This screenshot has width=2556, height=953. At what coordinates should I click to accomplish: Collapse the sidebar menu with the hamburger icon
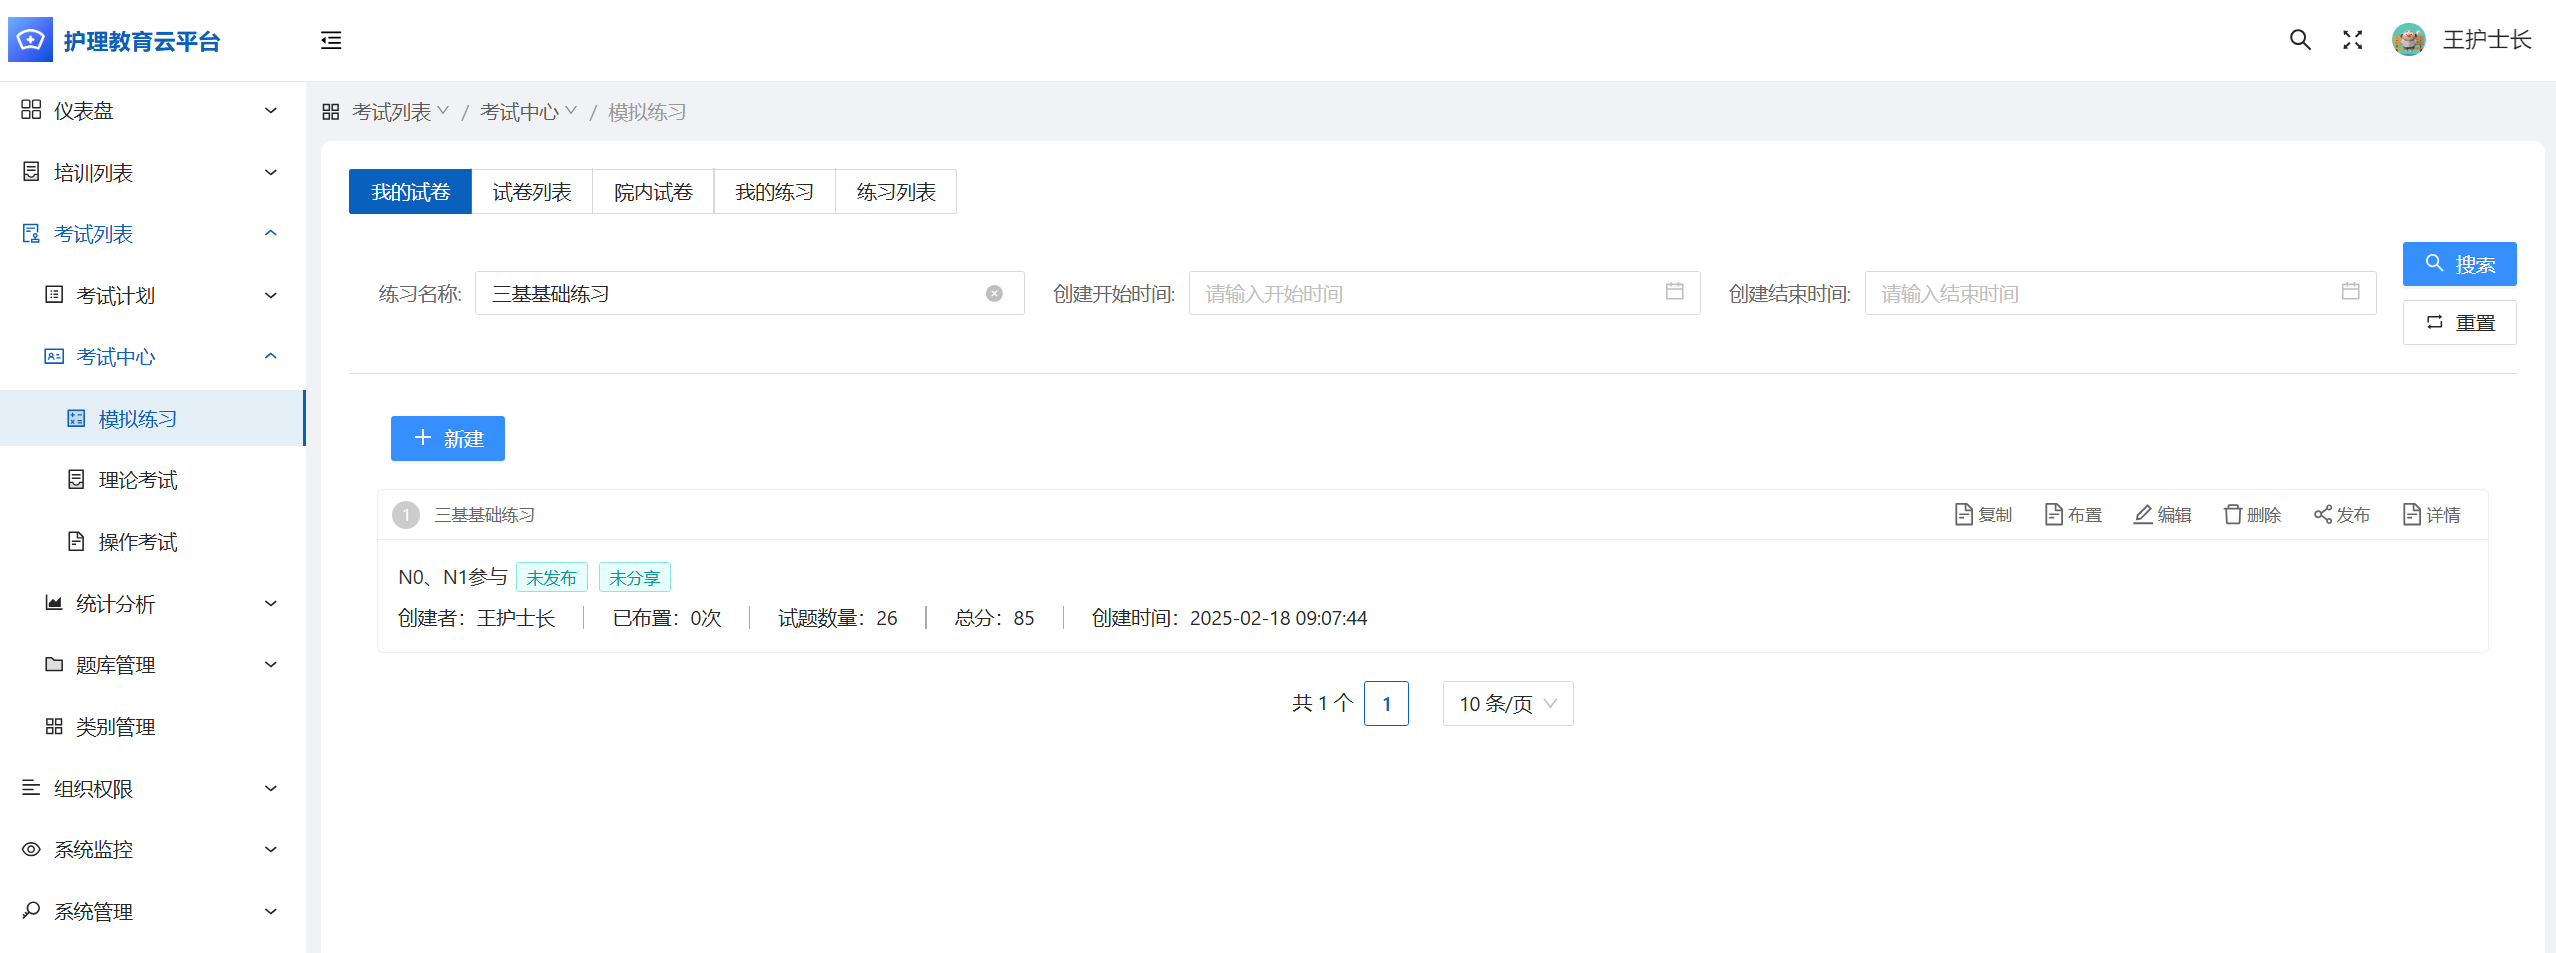(x=331, y=40)
